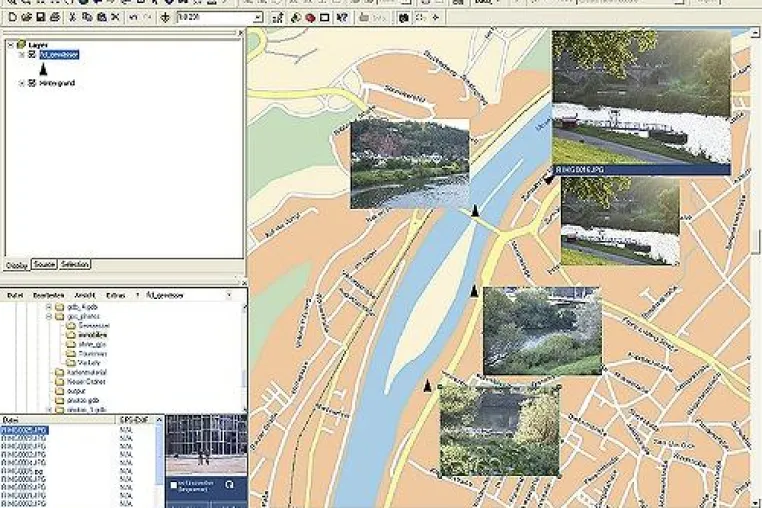Select the Neuer Ordner folder
This screenshot has height=508, width=762.
tap(80, 382)
